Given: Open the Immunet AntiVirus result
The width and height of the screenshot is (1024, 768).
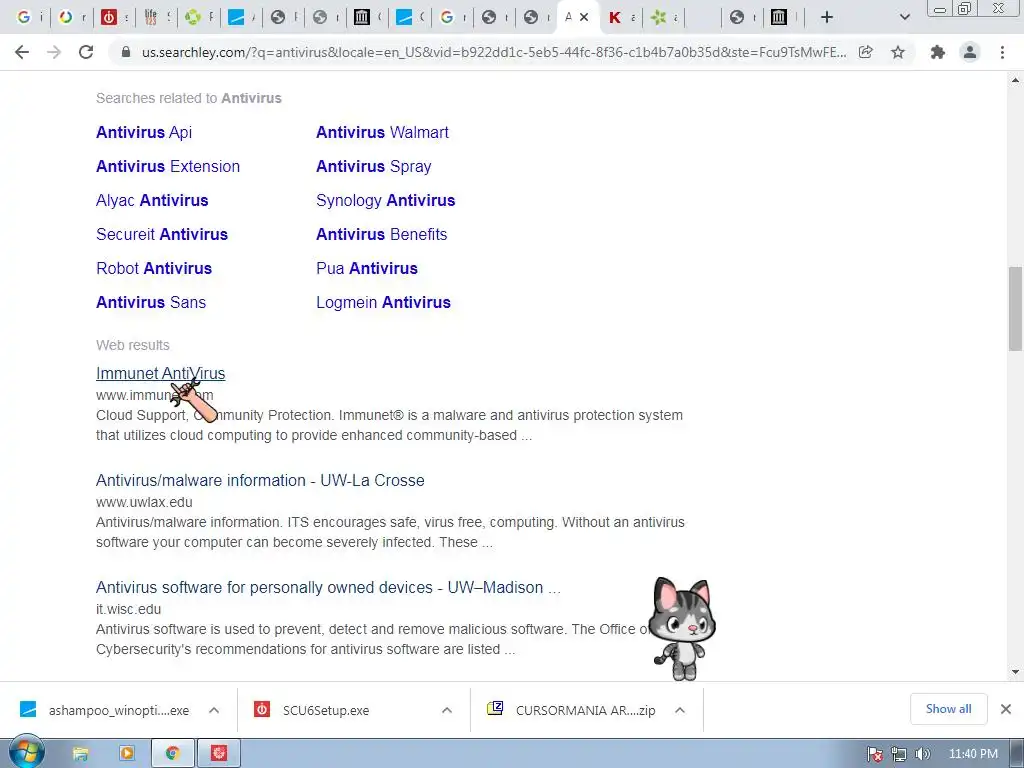Looking at the screenshot, I should 161,373.
